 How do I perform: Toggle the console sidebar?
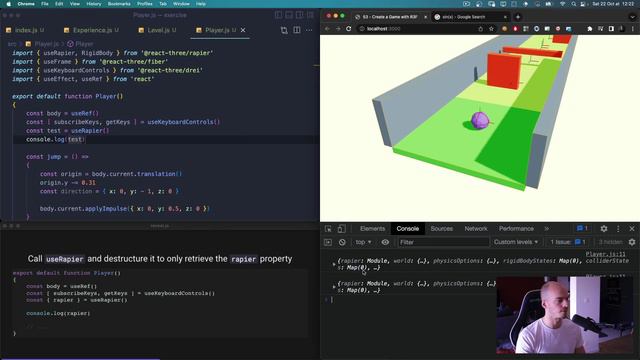(x=328, y=242)
